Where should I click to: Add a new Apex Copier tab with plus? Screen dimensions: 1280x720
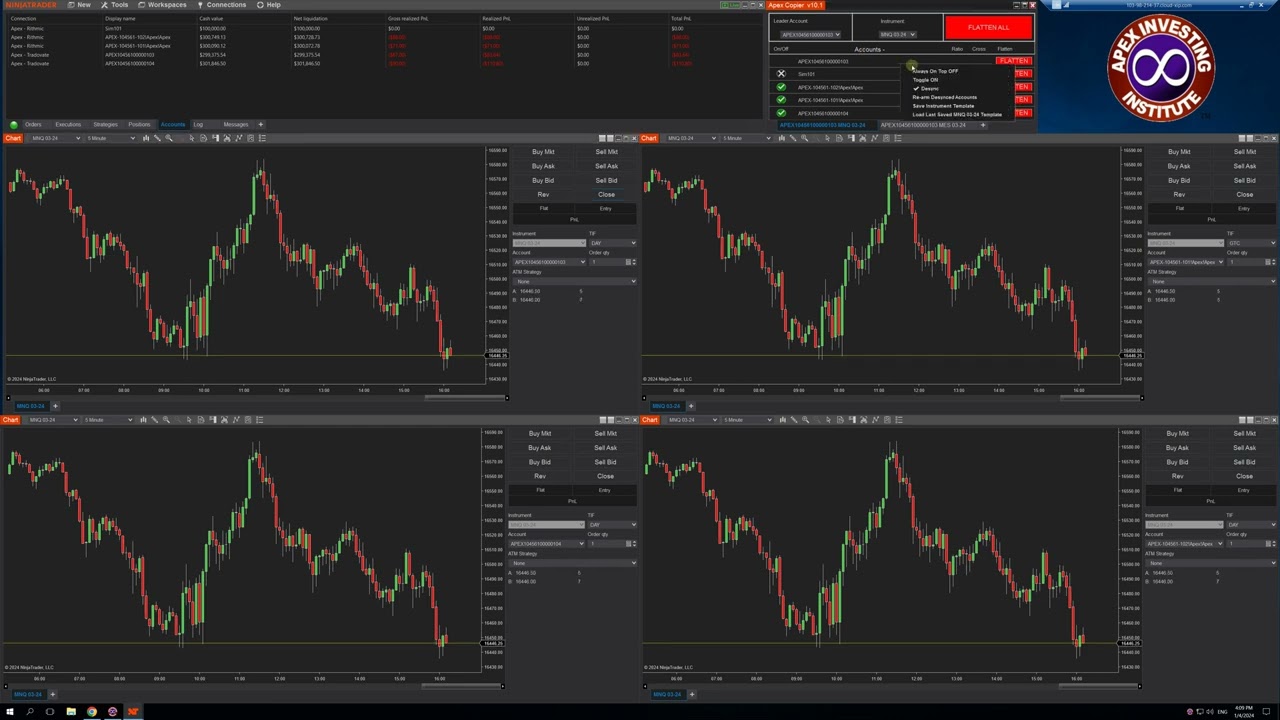click(983, 125)
